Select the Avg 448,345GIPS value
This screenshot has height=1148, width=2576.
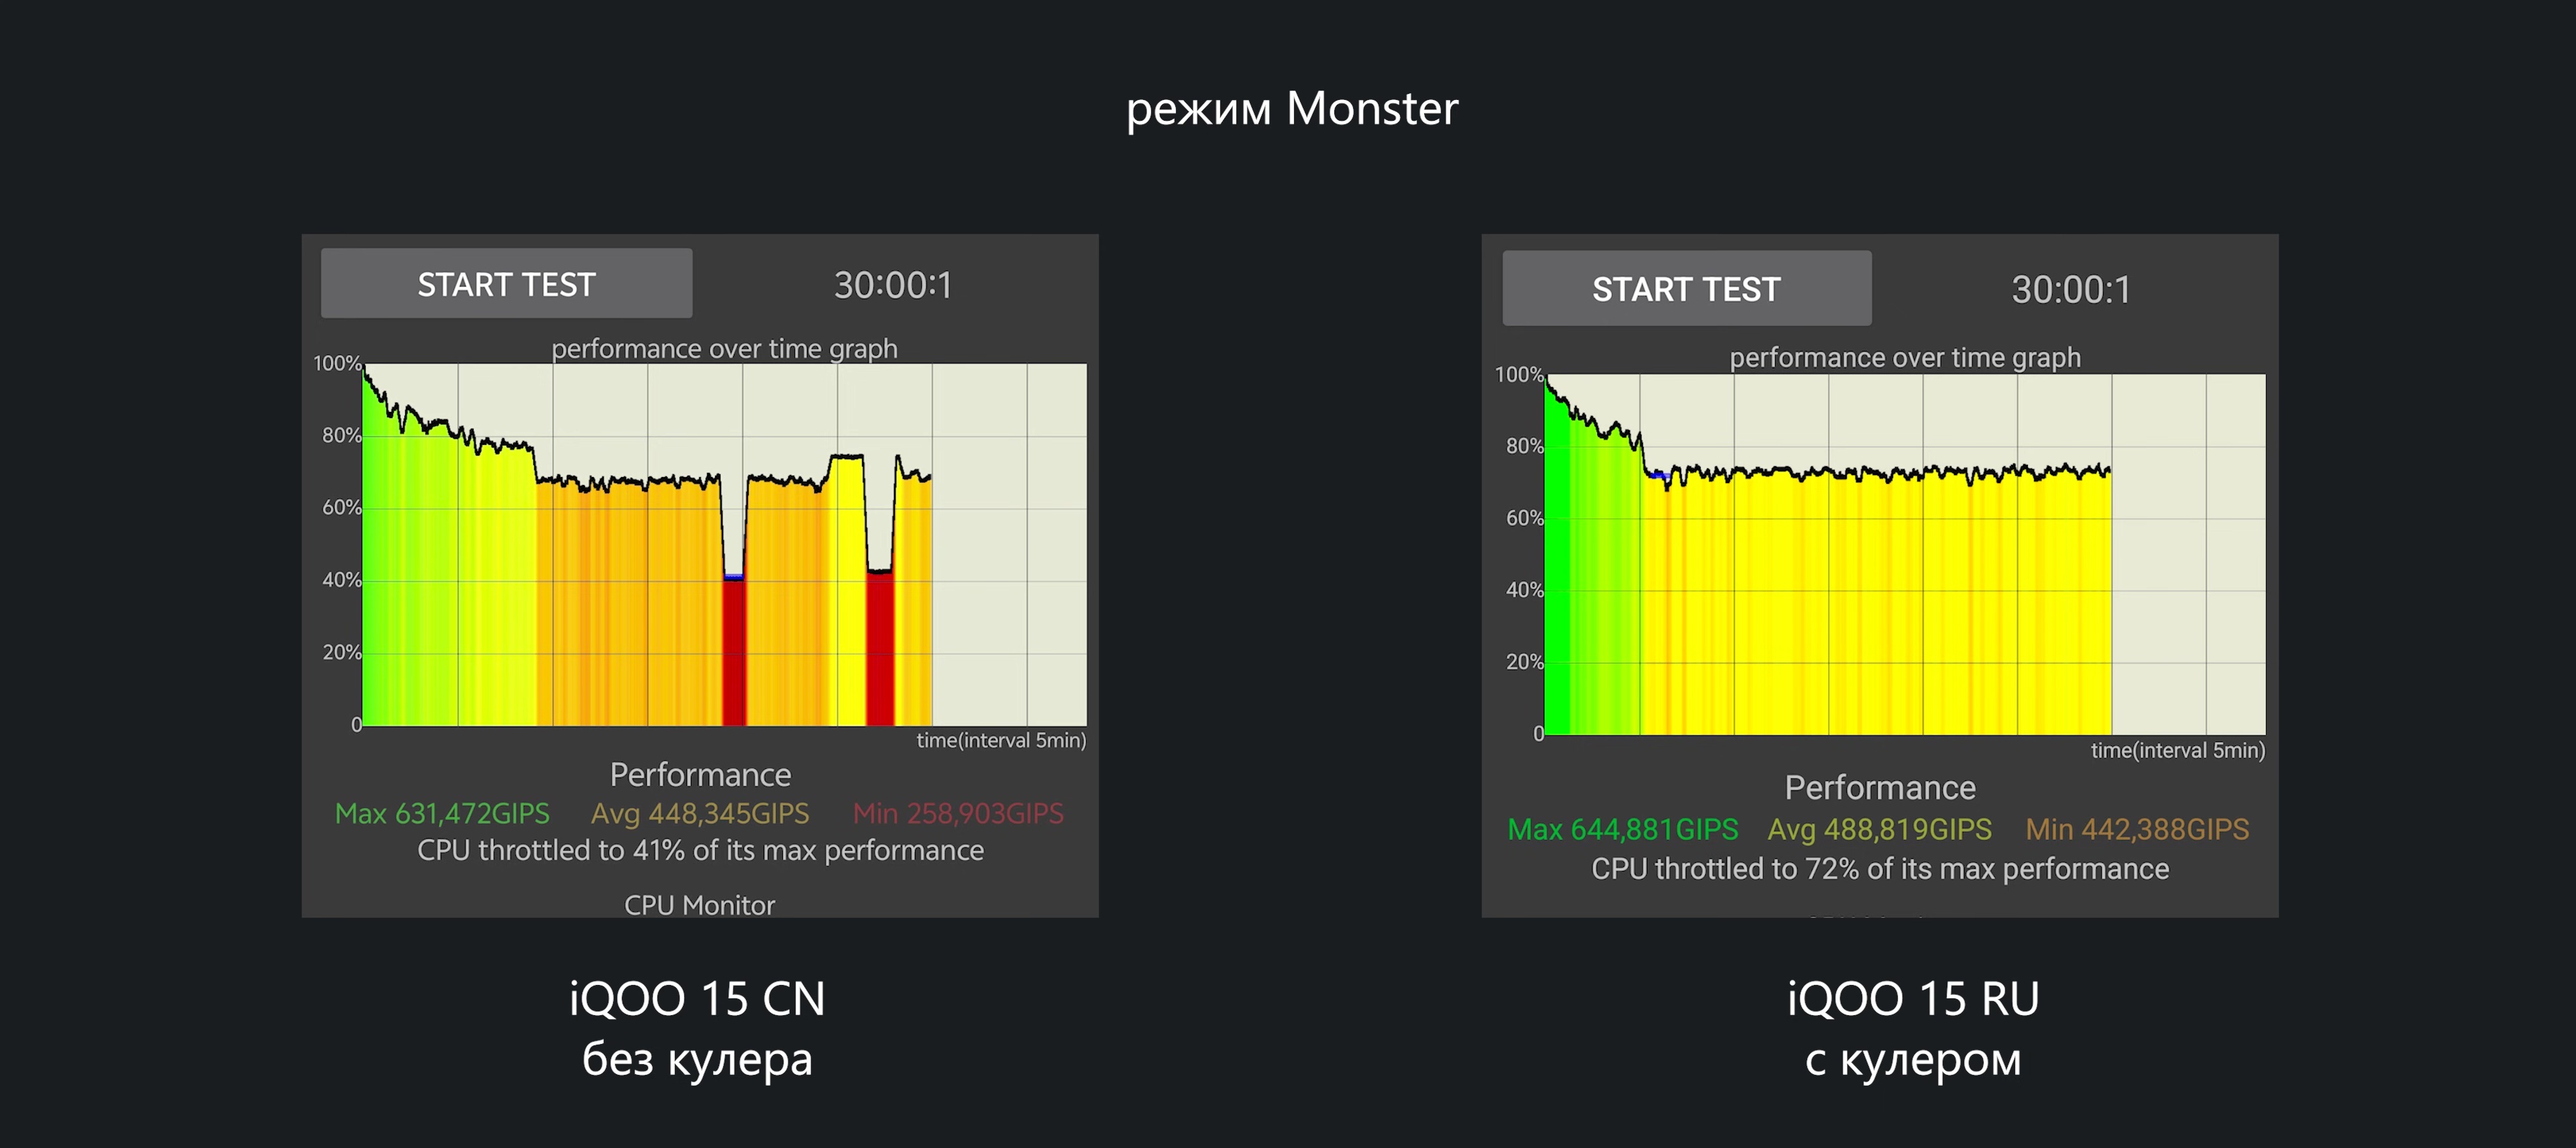[x=700, y=813]
